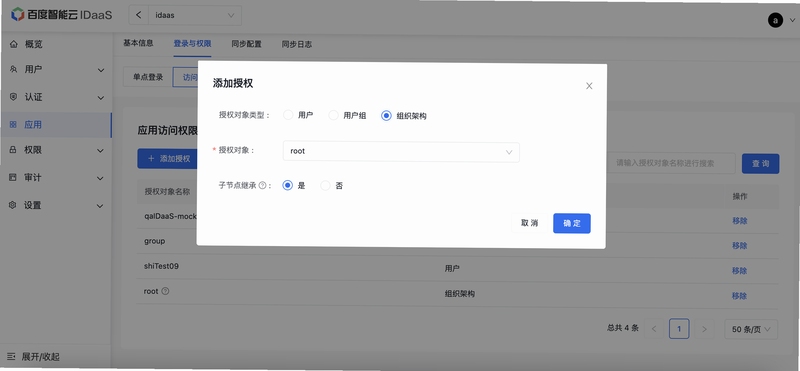The height and width of the screenshot is (371, 800).
Task: Switch to the 同步配置 tab
Action: click(246, 44)
